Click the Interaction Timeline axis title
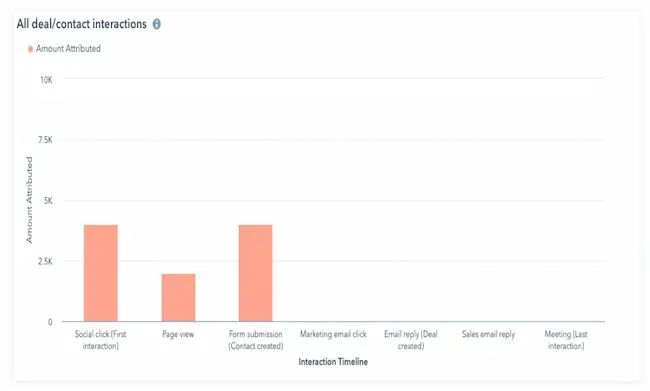 [333, 362]
